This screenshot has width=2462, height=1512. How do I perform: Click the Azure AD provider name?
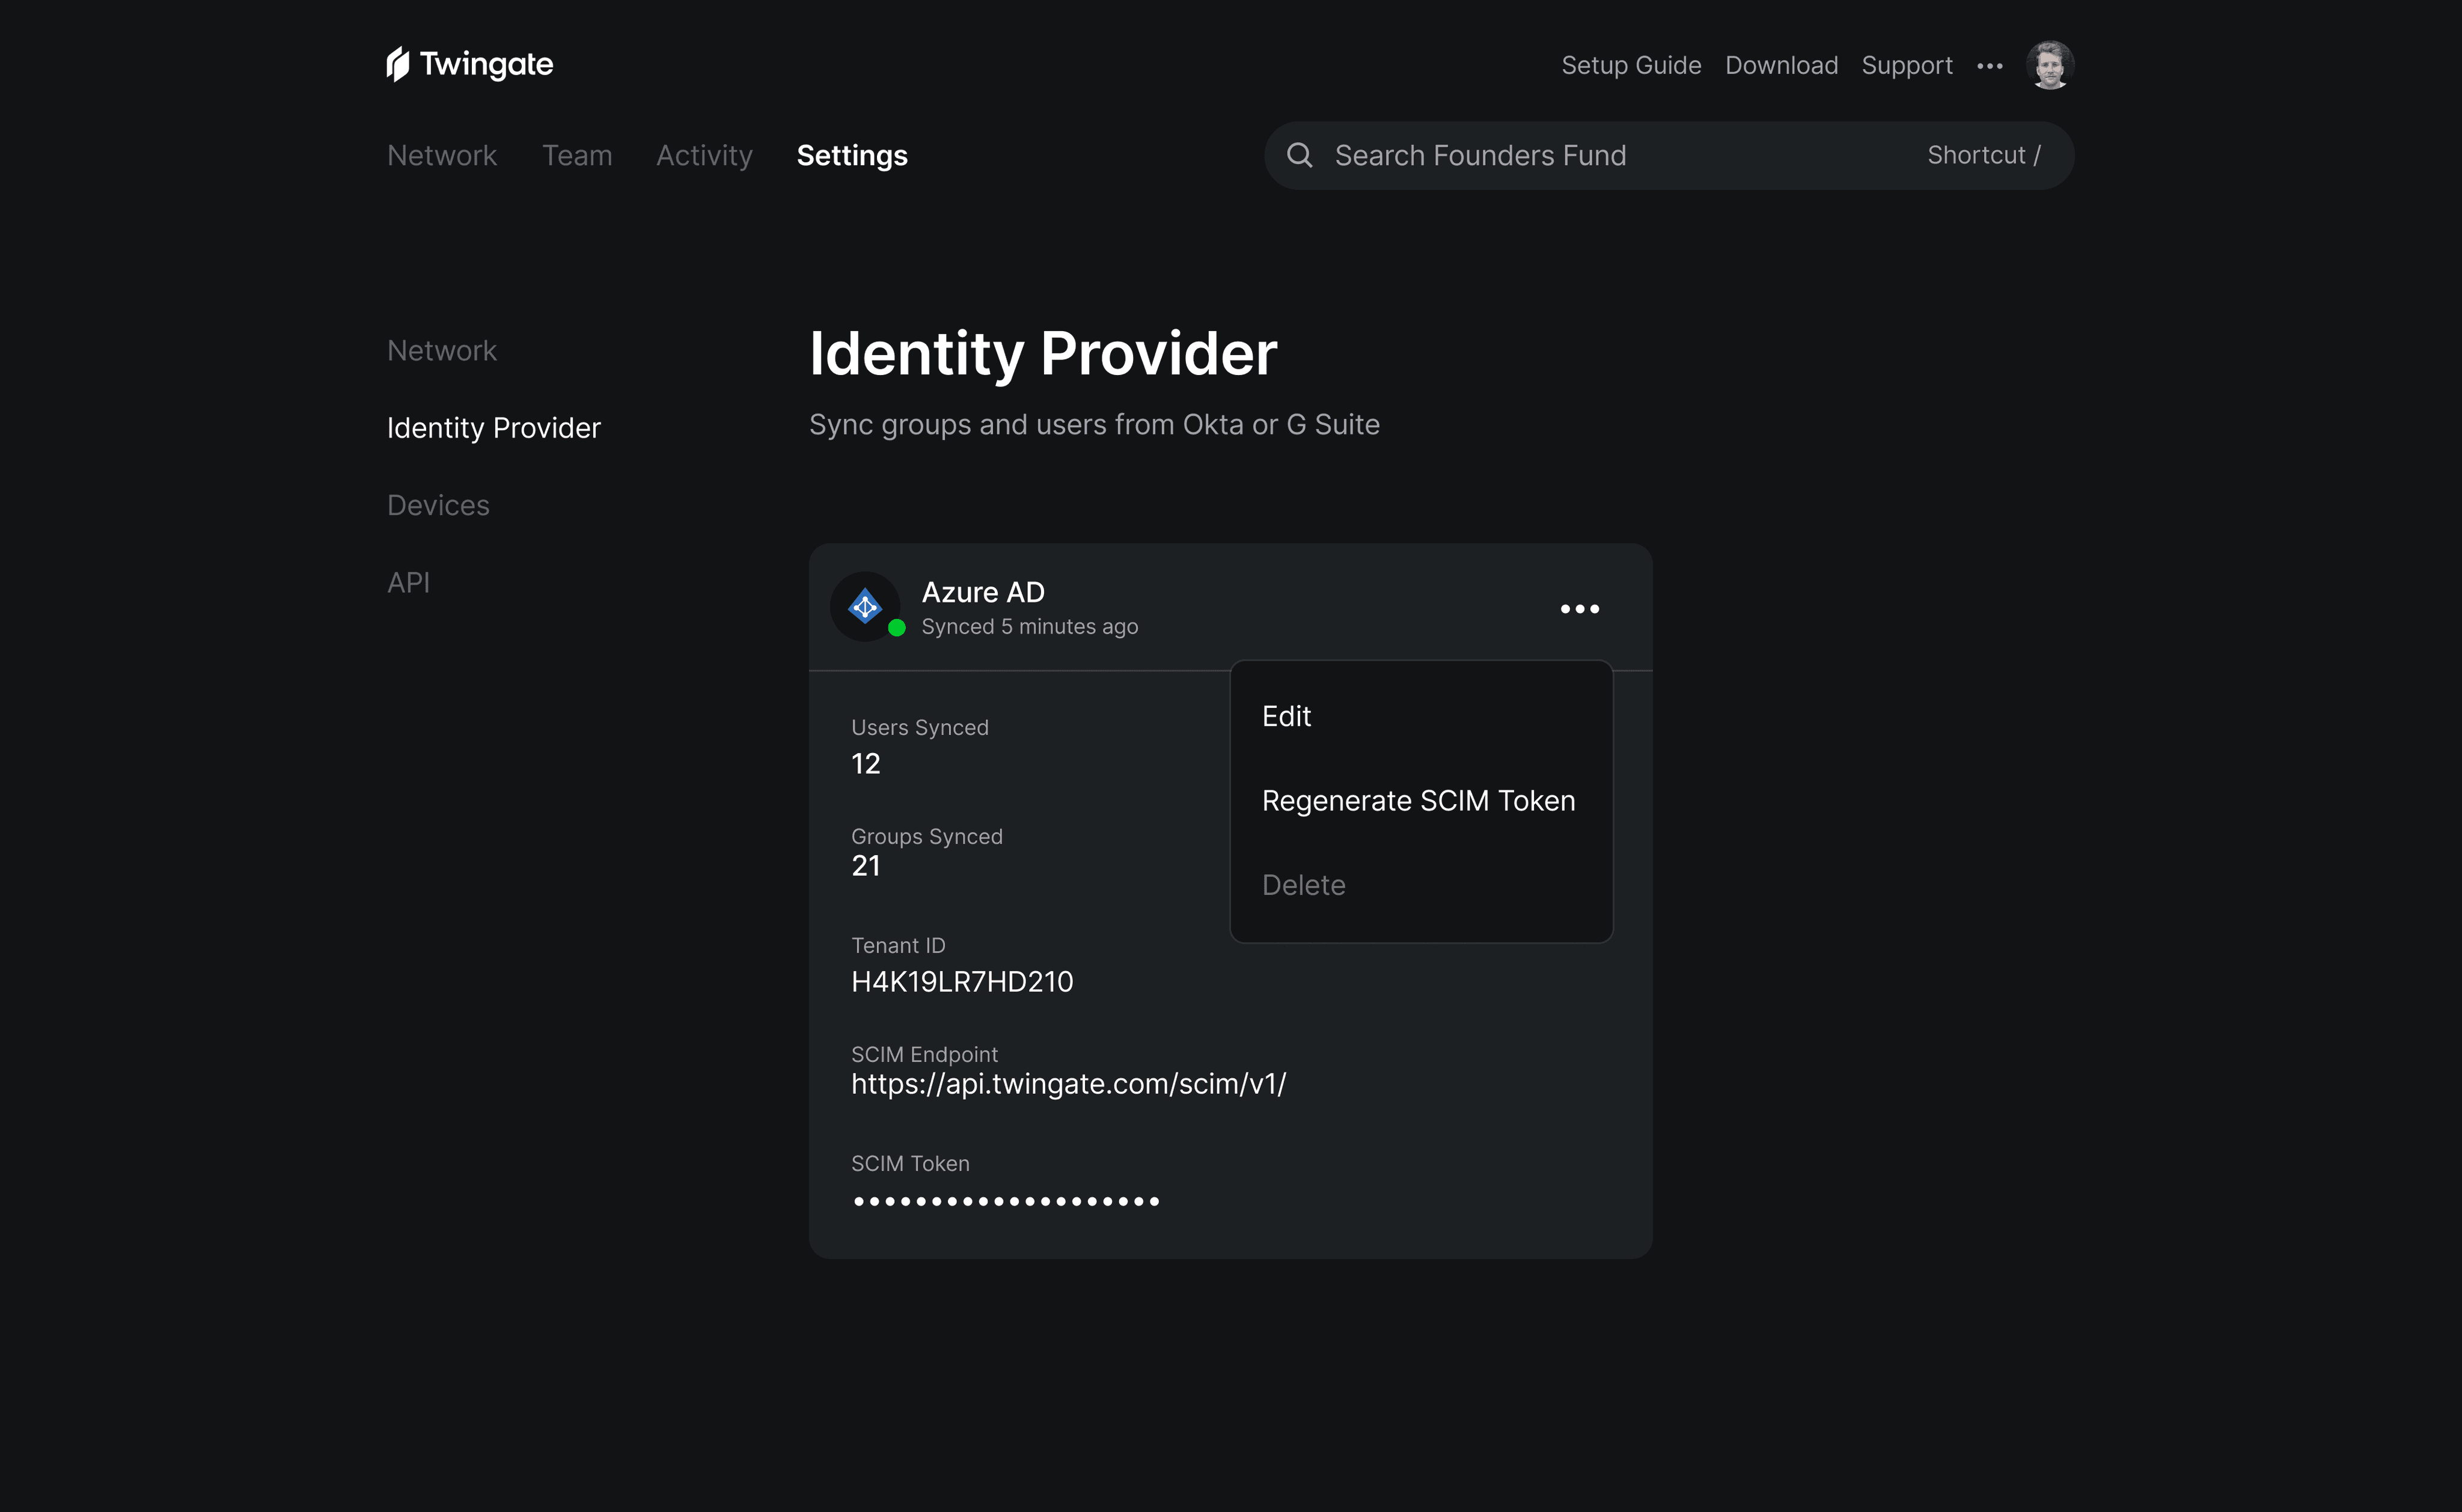click(983, 592)
